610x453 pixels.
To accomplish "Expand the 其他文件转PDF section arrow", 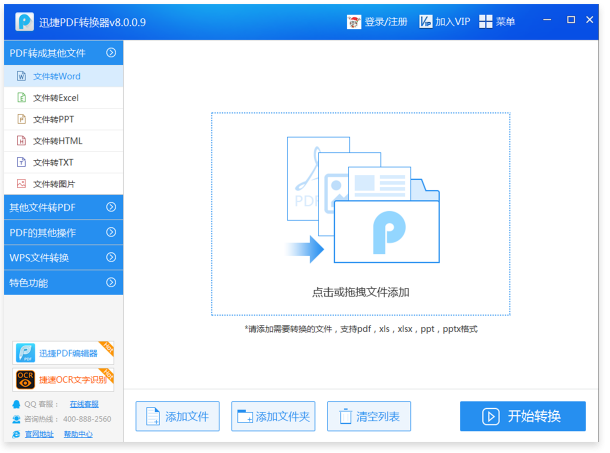I will tap(111, 207).
